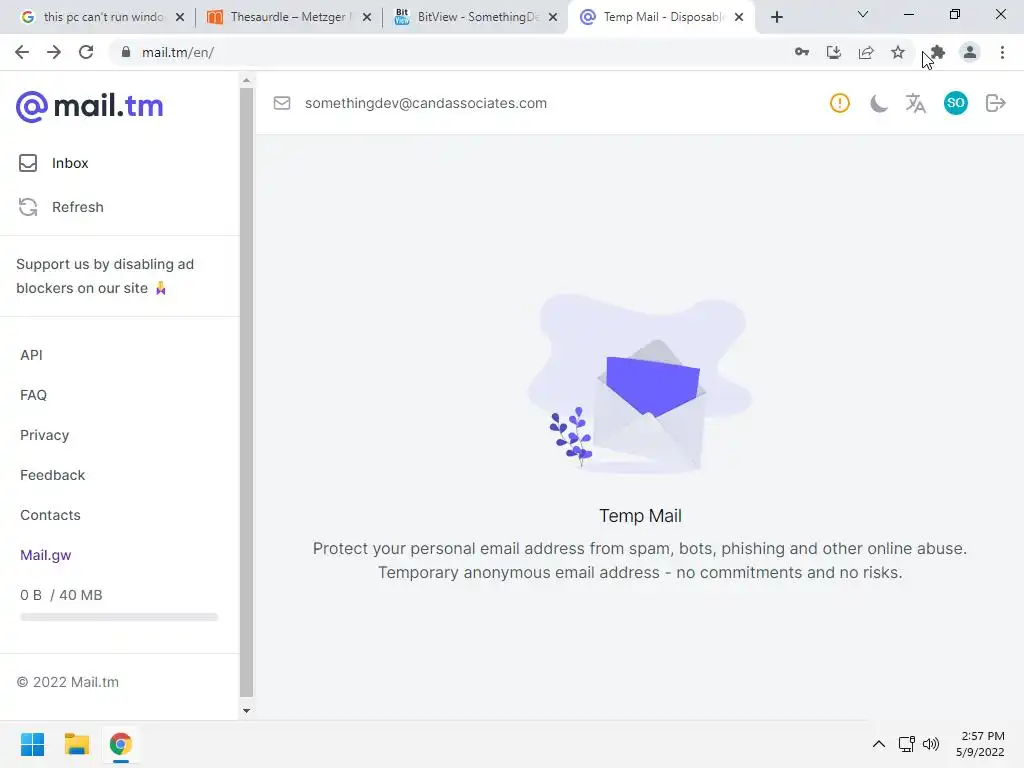This screenshot has height=768, width=1024.
Task: Toggle dark mode with the moon icon
Action: (878, 103)
